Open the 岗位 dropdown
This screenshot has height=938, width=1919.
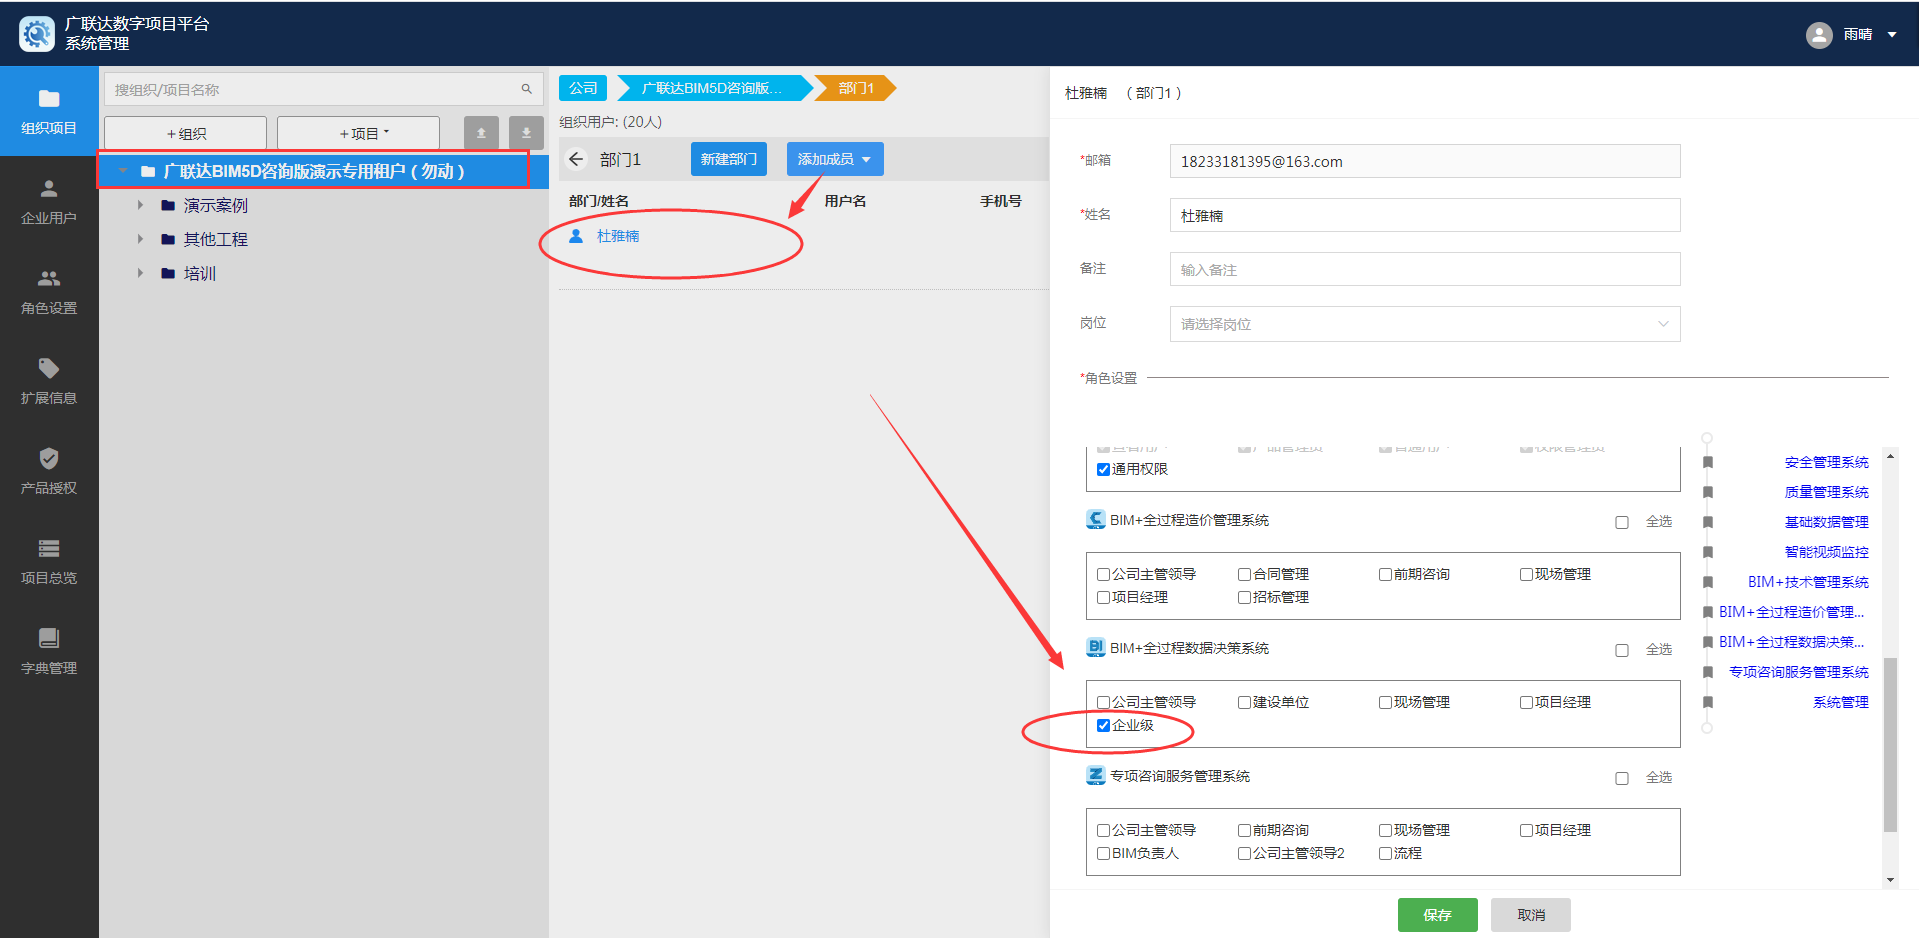point(1425,324)
